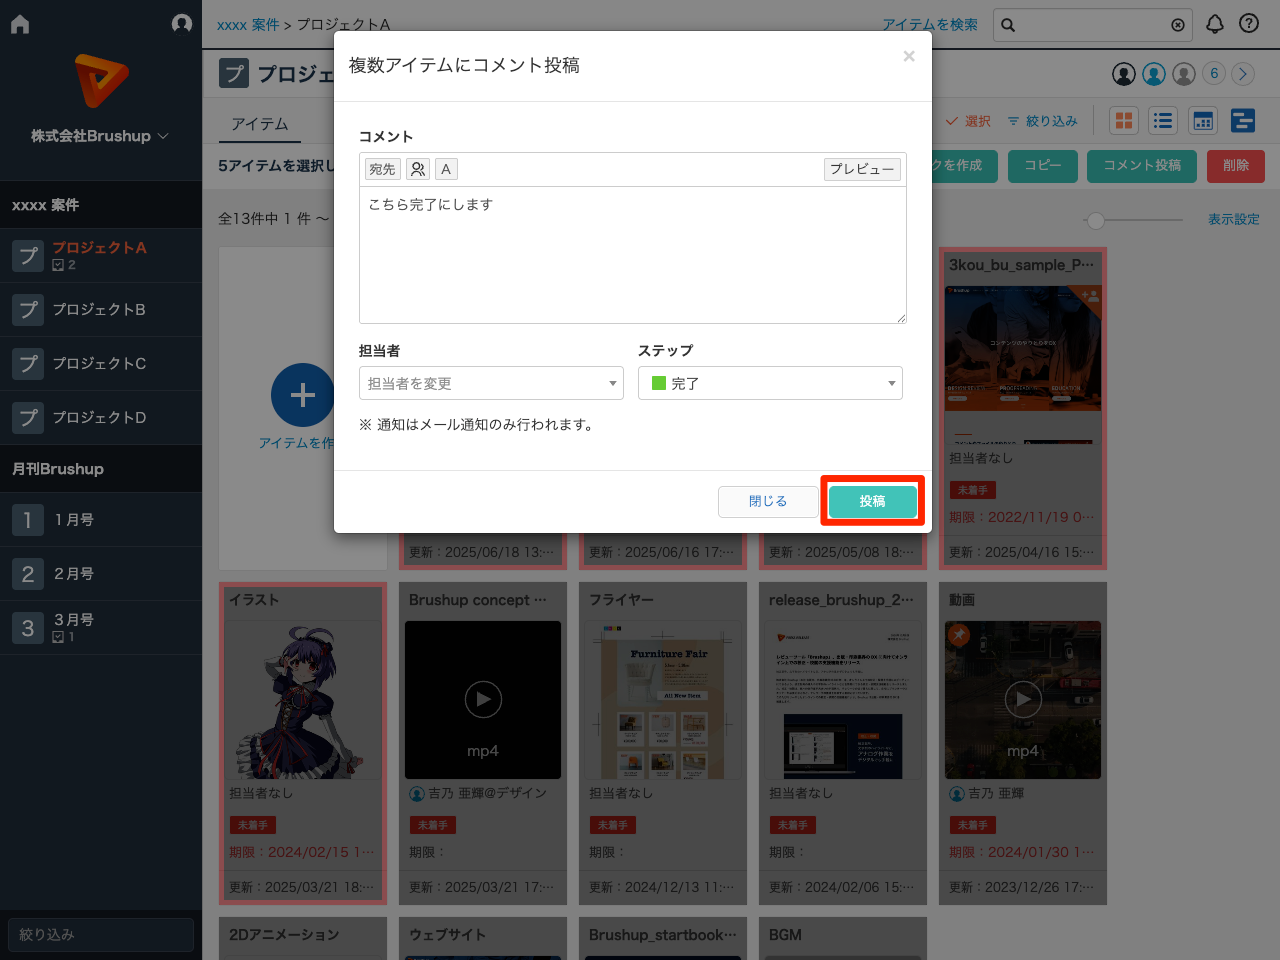This screenshot has width=1280, height=960.
Task: Adjust the thumbnail size slider
Action: (x=1096, y=220)
